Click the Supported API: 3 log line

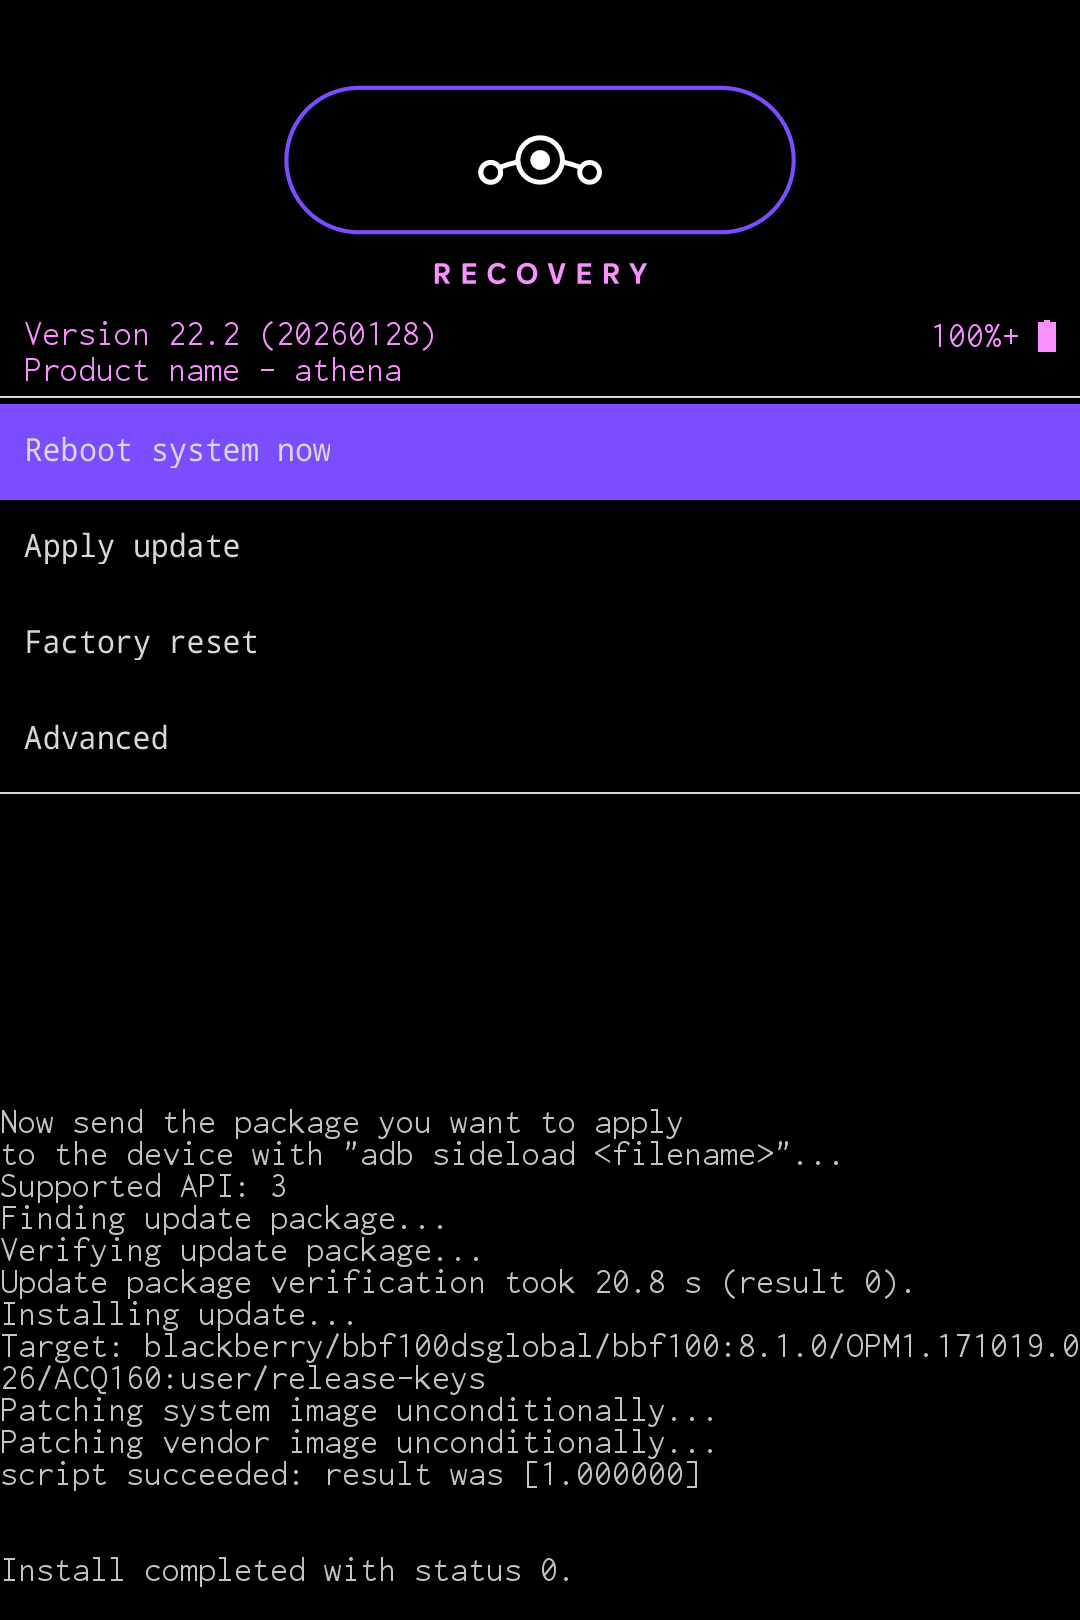143,1186
